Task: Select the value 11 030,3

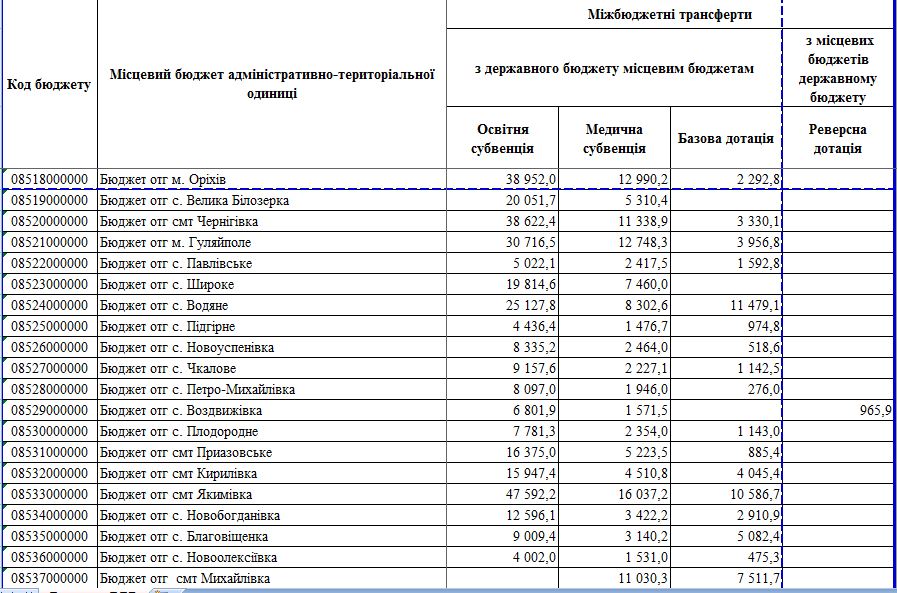Action: [x=614, y=578]
